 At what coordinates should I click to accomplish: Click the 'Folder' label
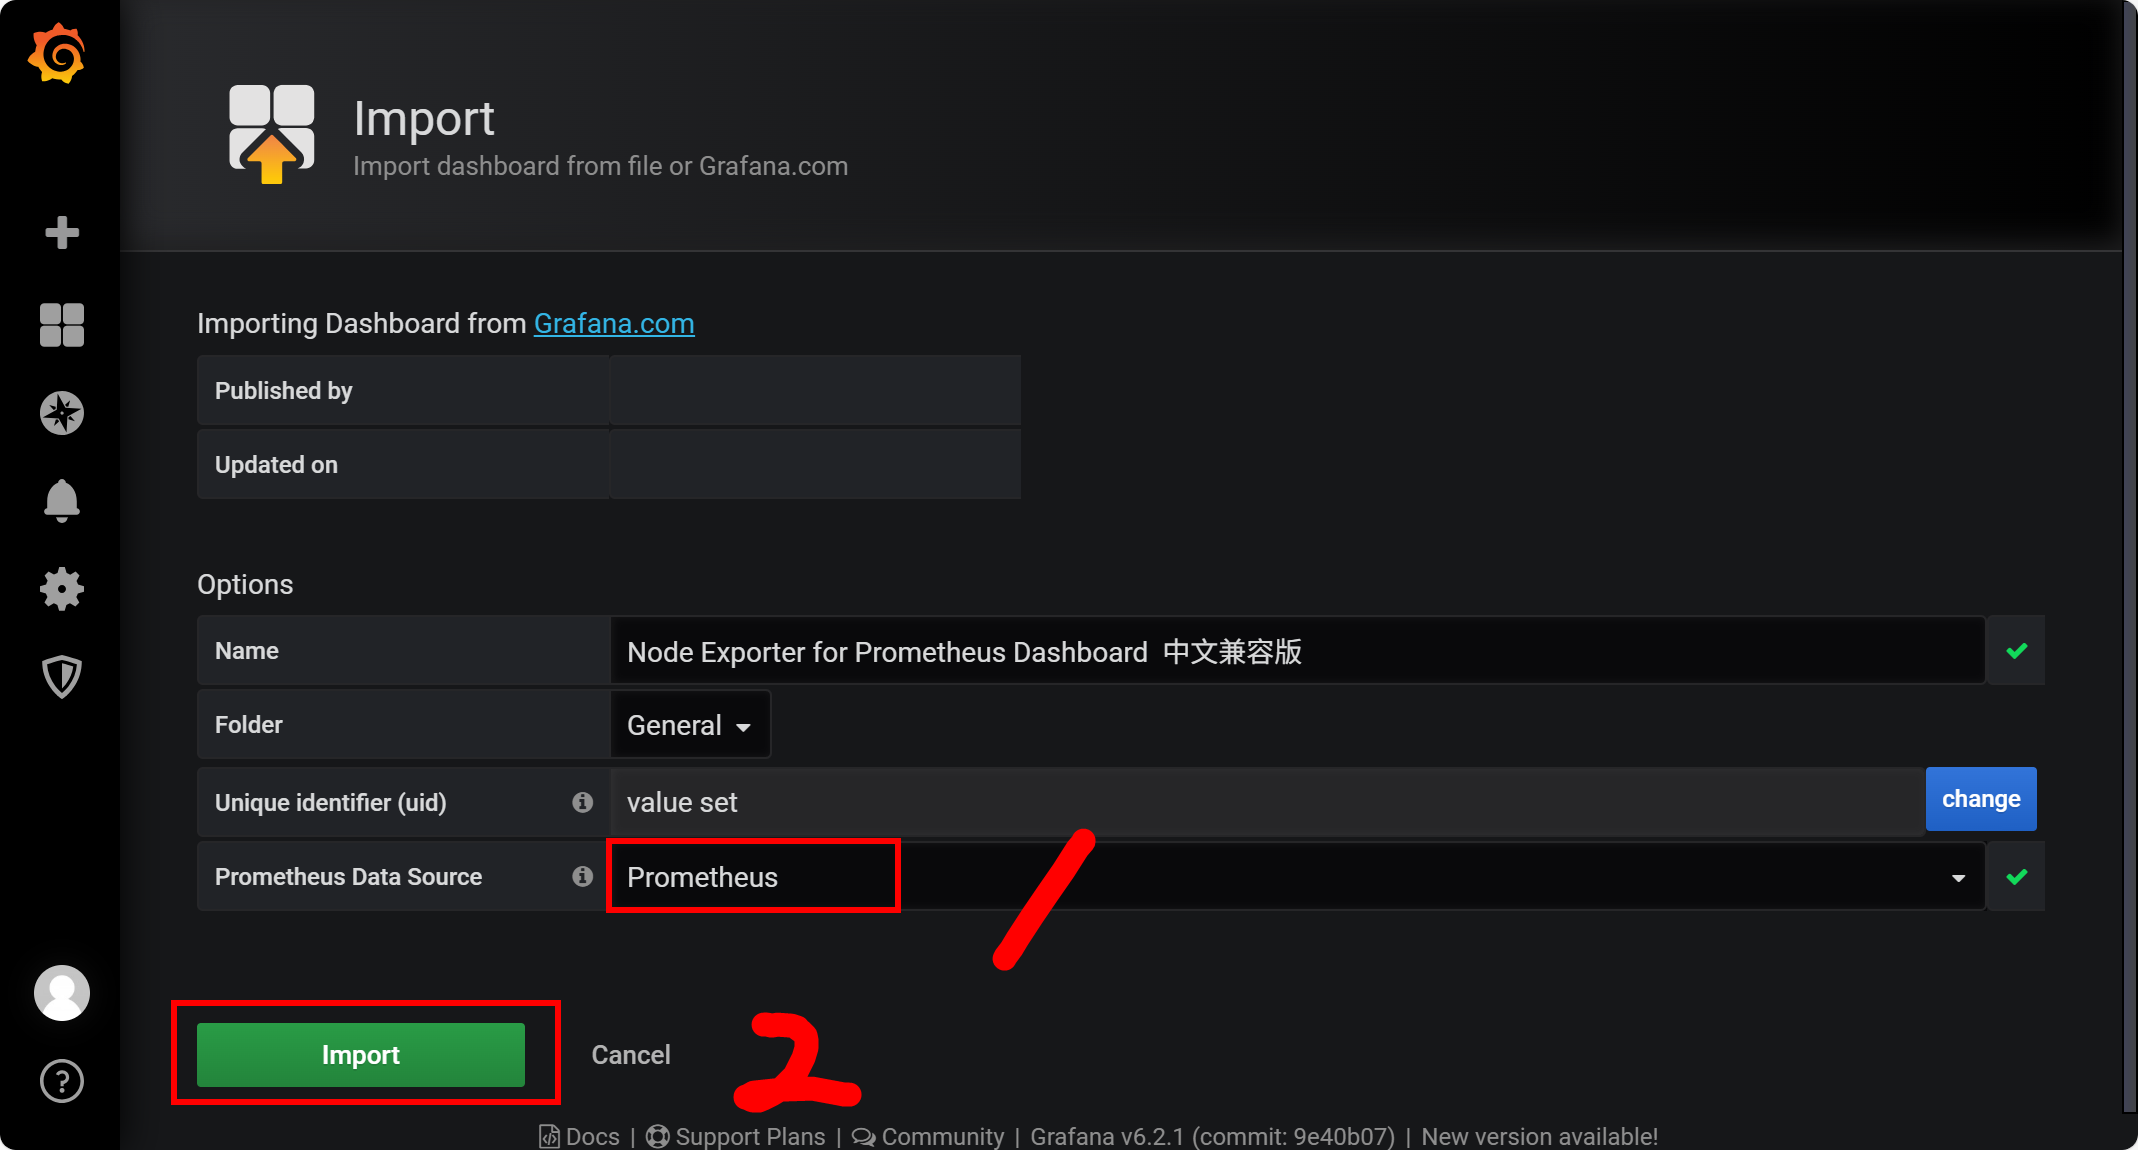[x=249, y=725]
